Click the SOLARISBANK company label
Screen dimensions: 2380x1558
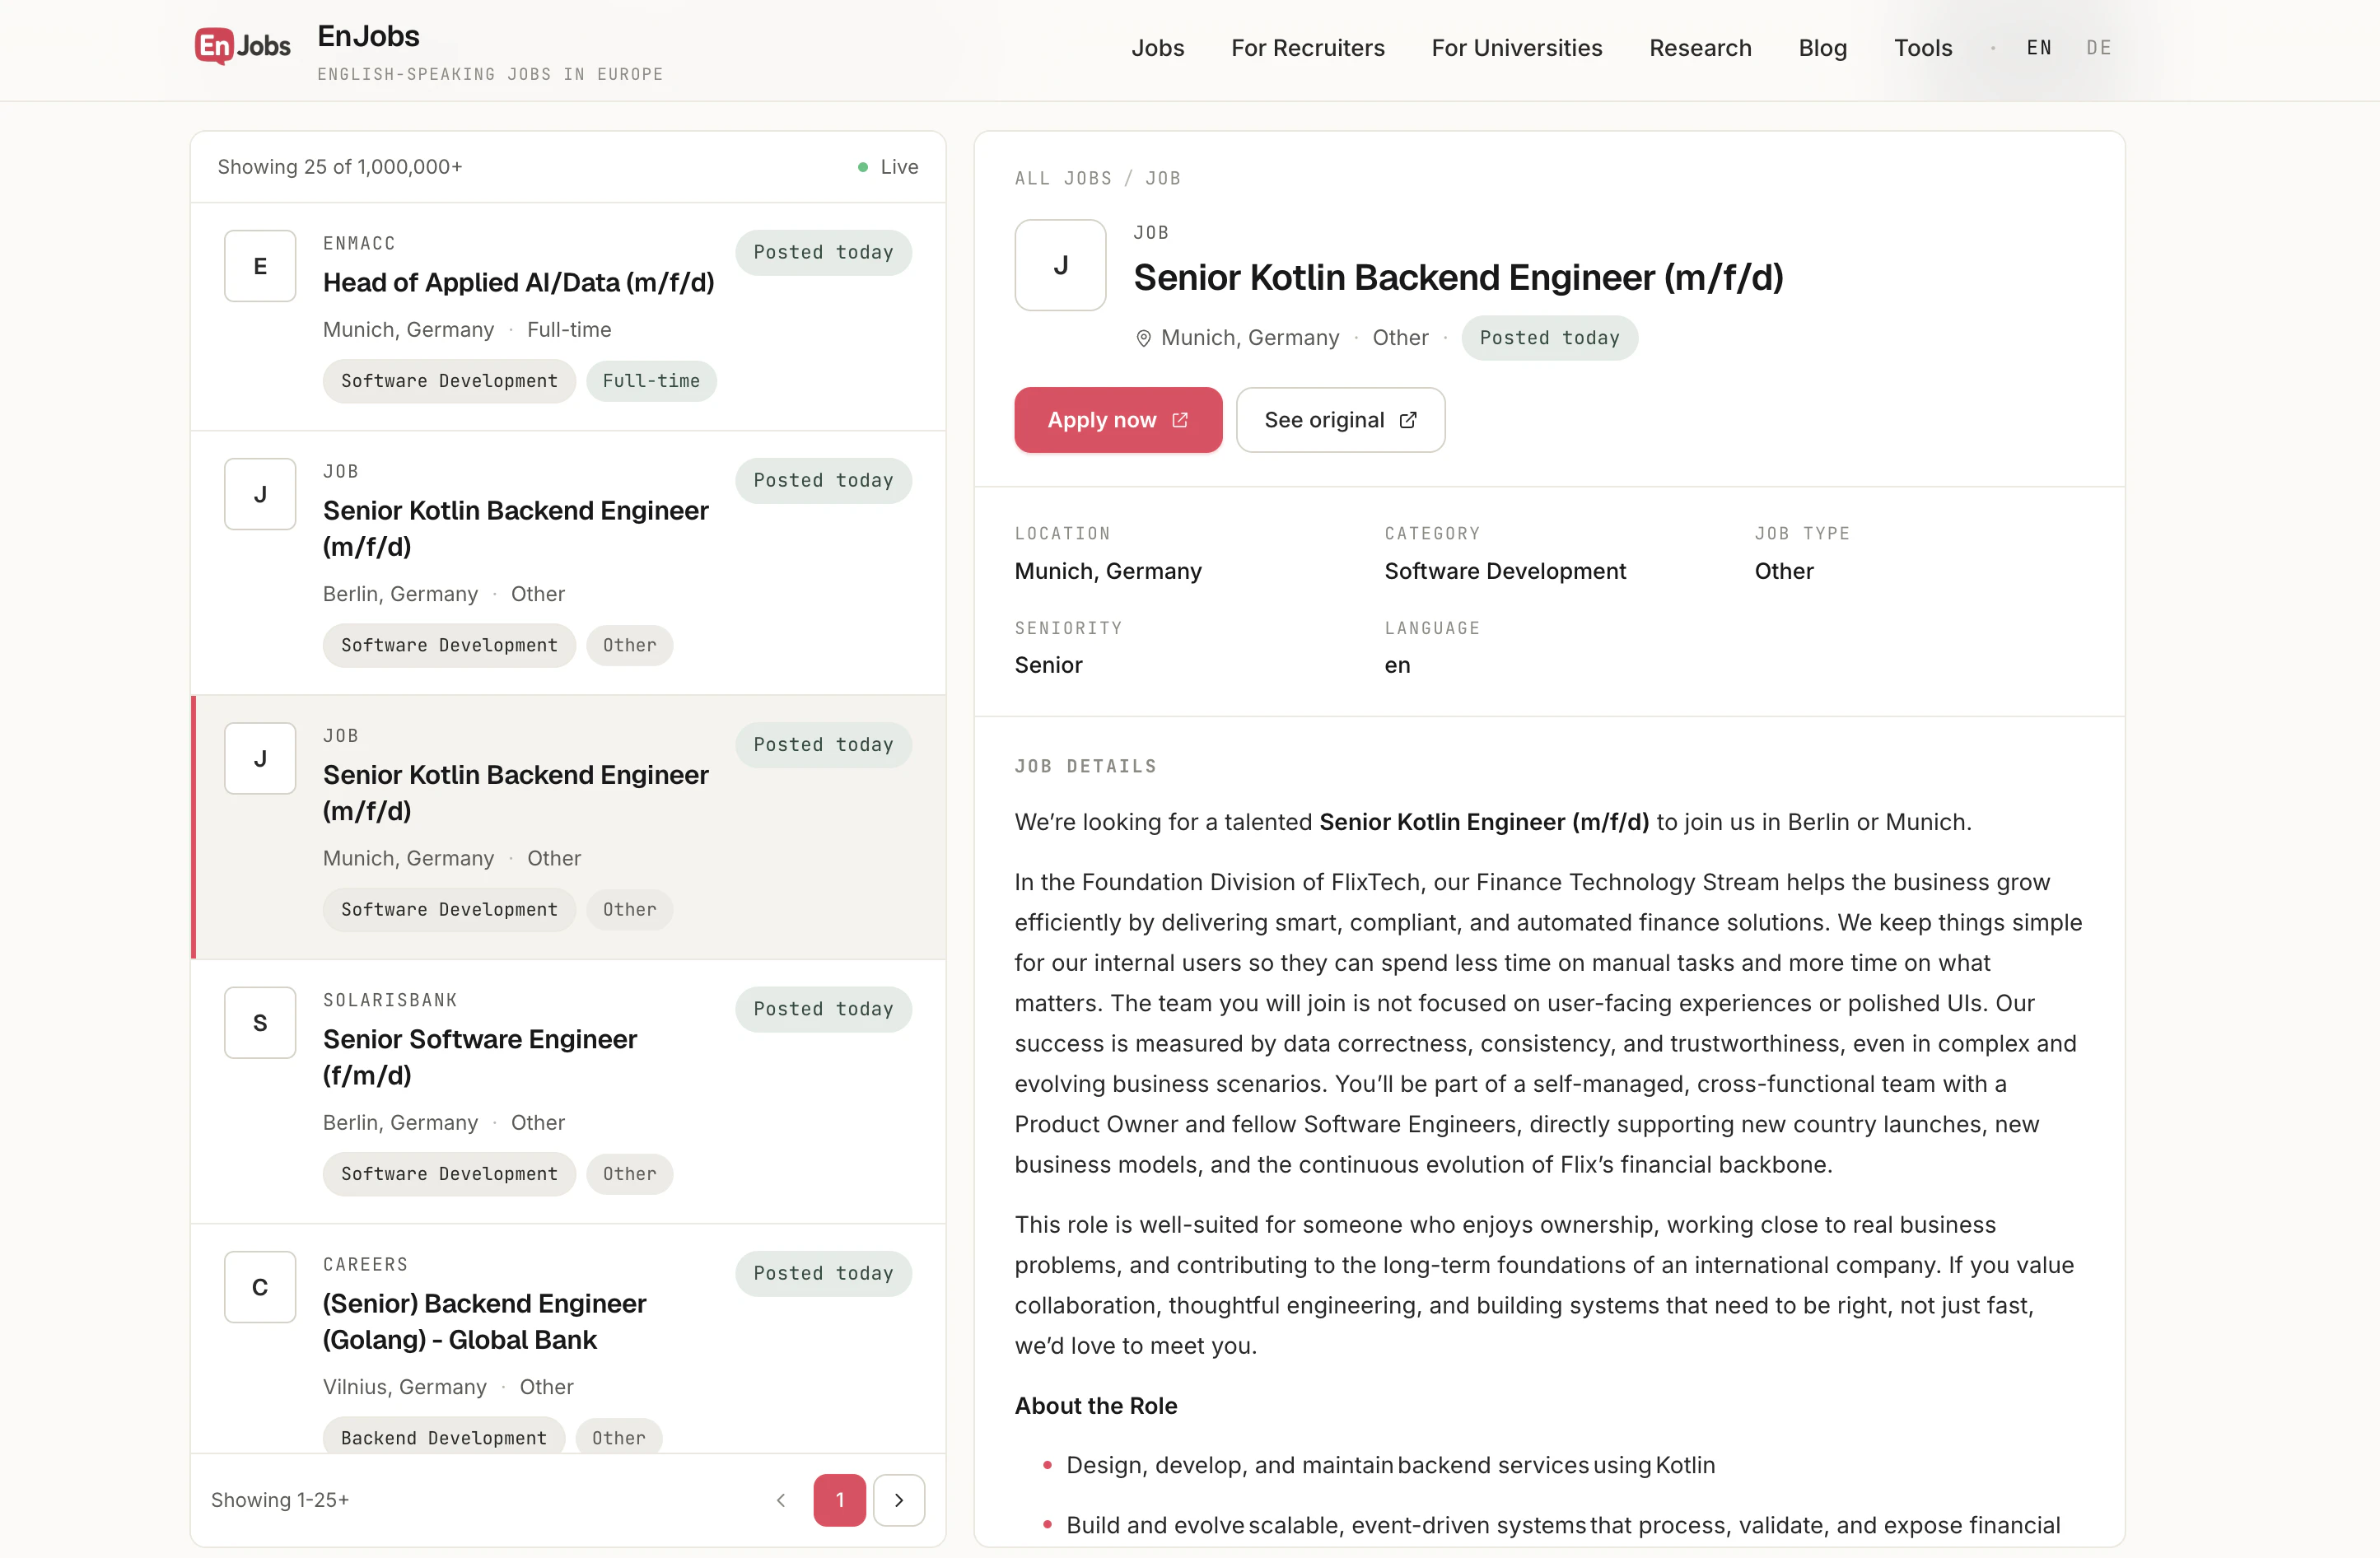(390, 1000)
